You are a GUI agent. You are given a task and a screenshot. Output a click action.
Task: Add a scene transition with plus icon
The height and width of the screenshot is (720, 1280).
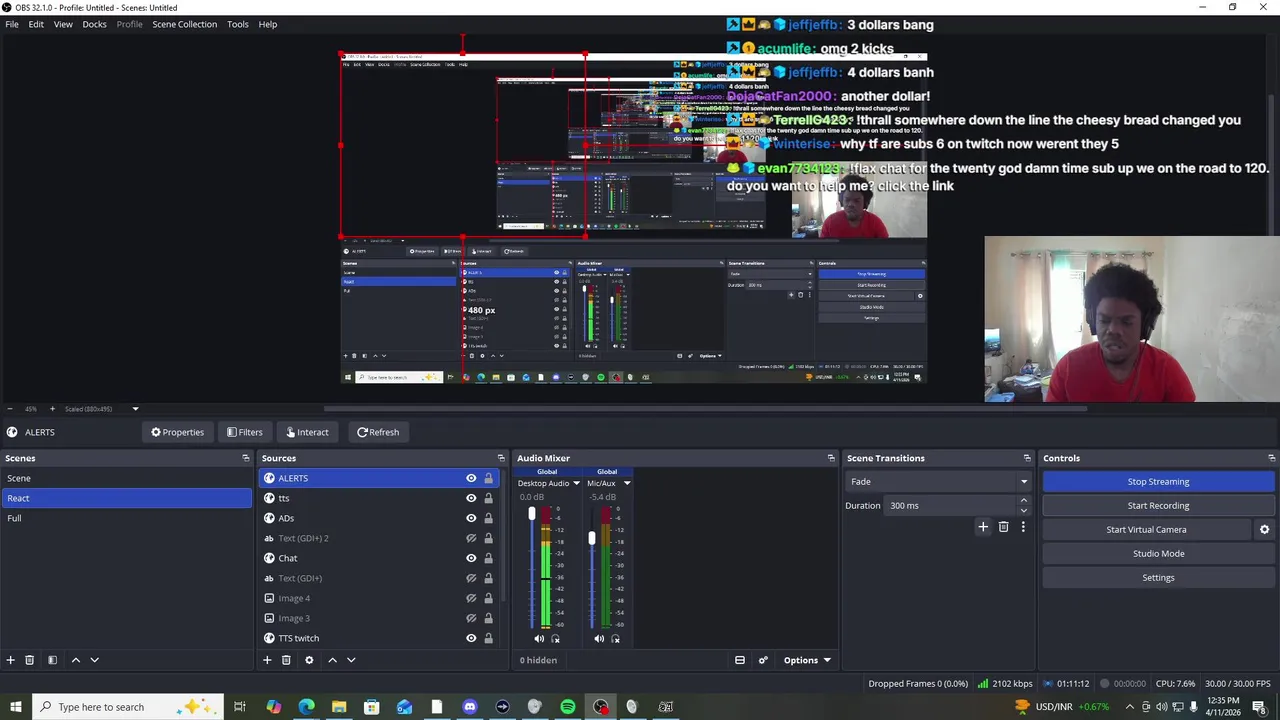983,527
